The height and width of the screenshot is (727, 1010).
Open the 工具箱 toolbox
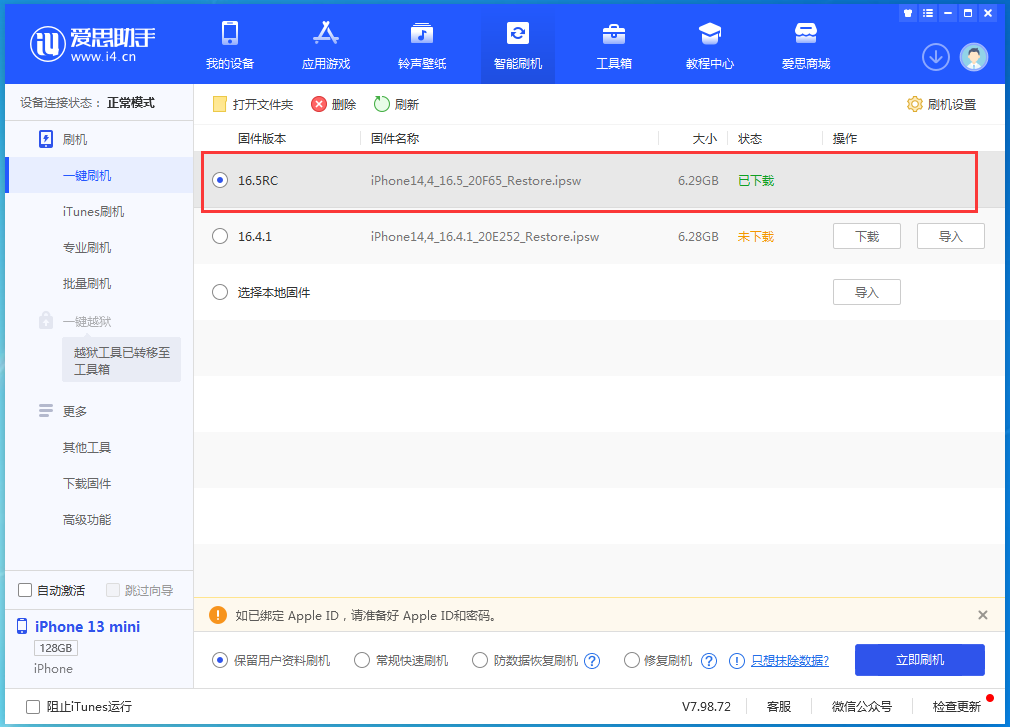[614, 45]
